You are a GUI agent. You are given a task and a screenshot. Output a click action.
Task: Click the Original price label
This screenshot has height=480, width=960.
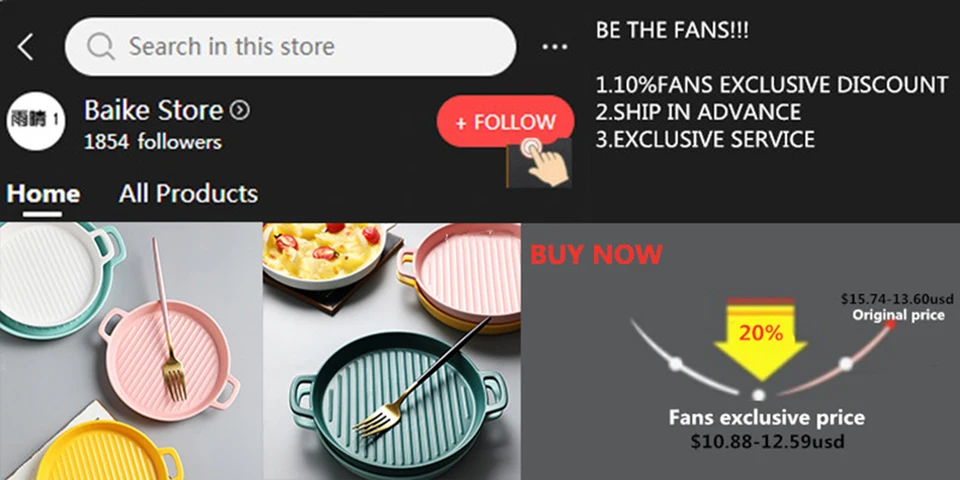click(x=898, y=316)
